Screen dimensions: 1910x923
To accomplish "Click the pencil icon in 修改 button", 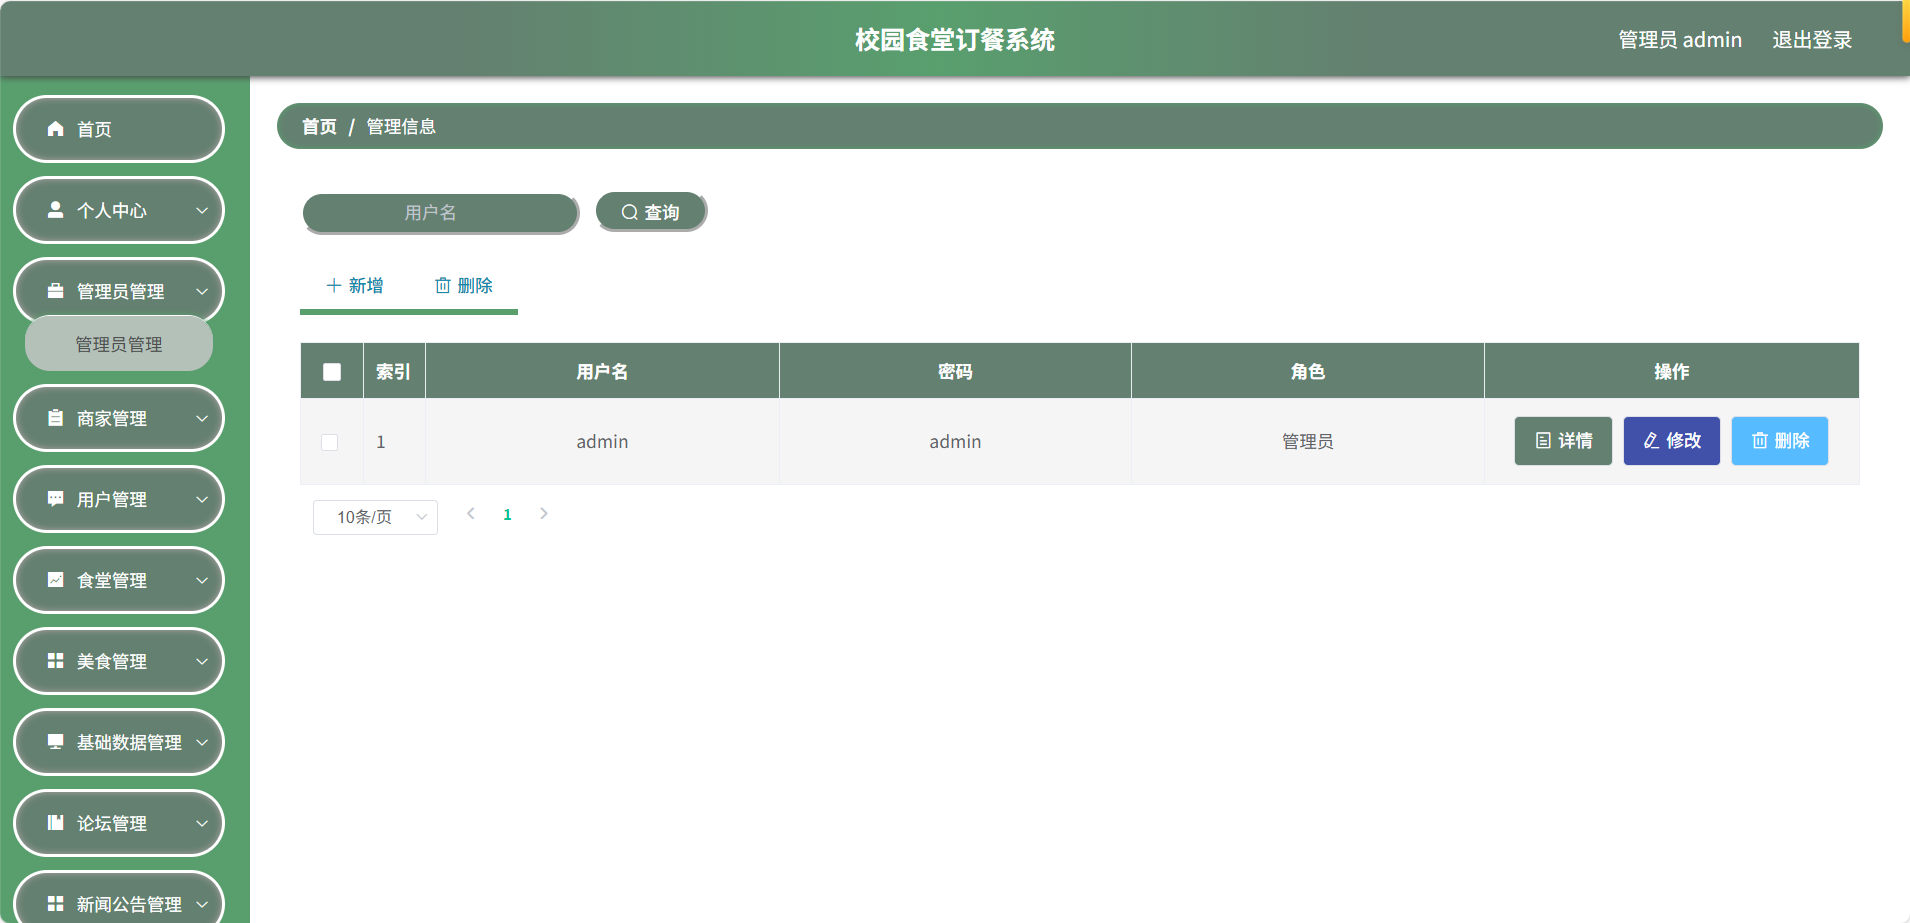I will point(1651,441).
